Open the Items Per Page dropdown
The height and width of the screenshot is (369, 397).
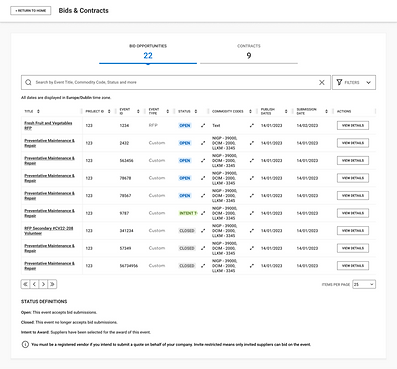(364, 284)
